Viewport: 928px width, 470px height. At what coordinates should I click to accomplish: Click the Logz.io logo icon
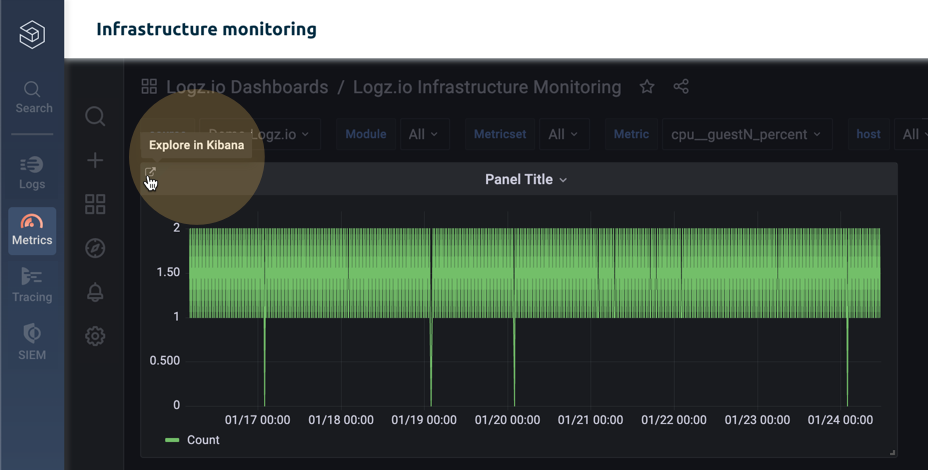pos(32,36)
